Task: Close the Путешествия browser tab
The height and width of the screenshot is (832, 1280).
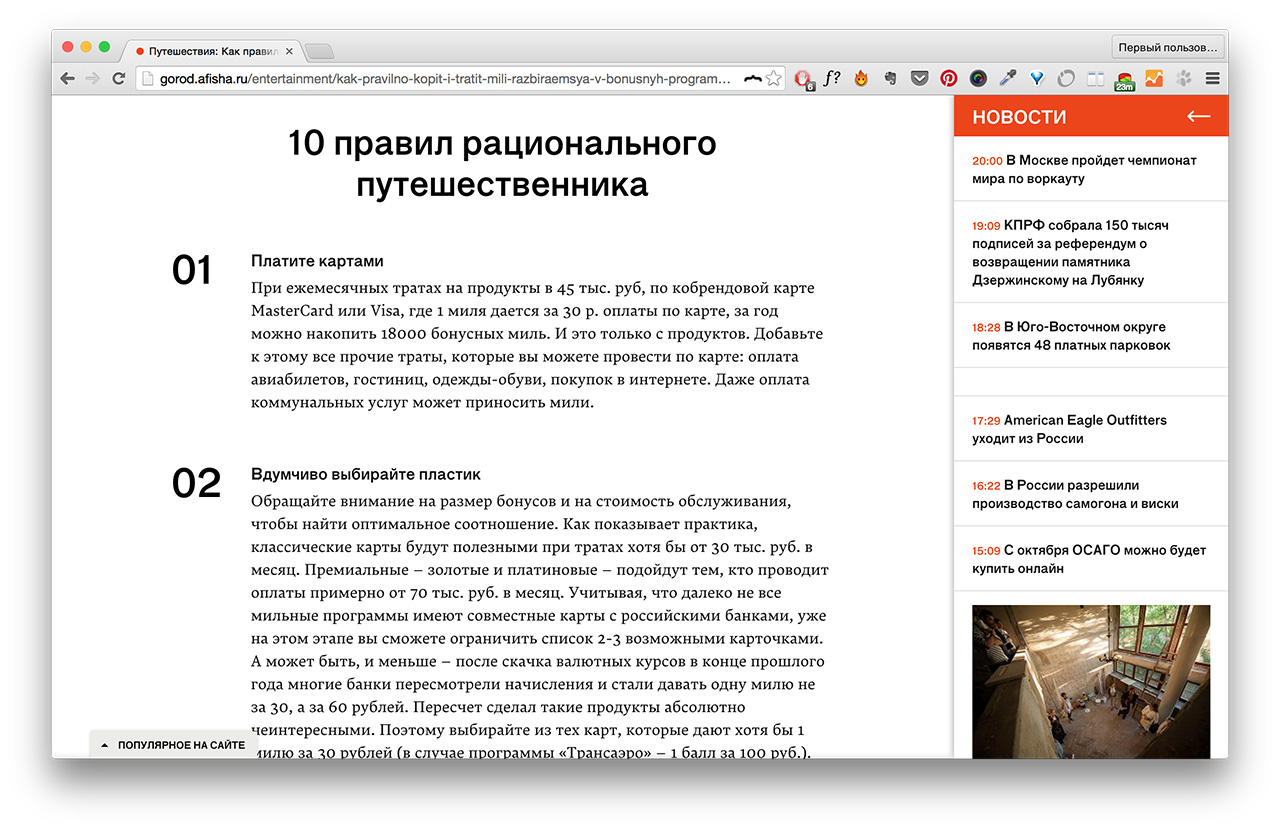Action: pyautogui.click(x=289, y=50)
